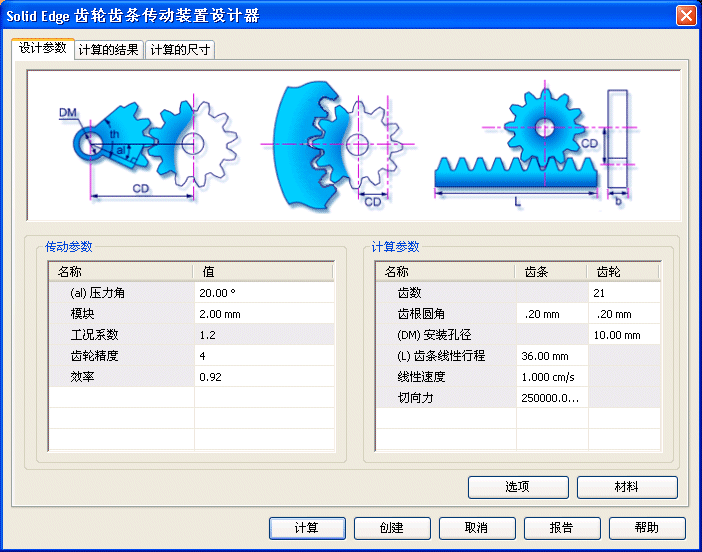Screen dimensions: 702x552
Task: Edit the 模块 value 2.00 mm
Action: (x=264, y=314)
